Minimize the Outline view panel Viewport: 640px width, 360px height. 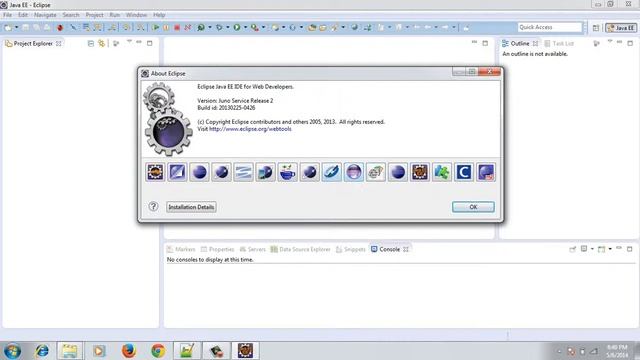coord(619,42)
